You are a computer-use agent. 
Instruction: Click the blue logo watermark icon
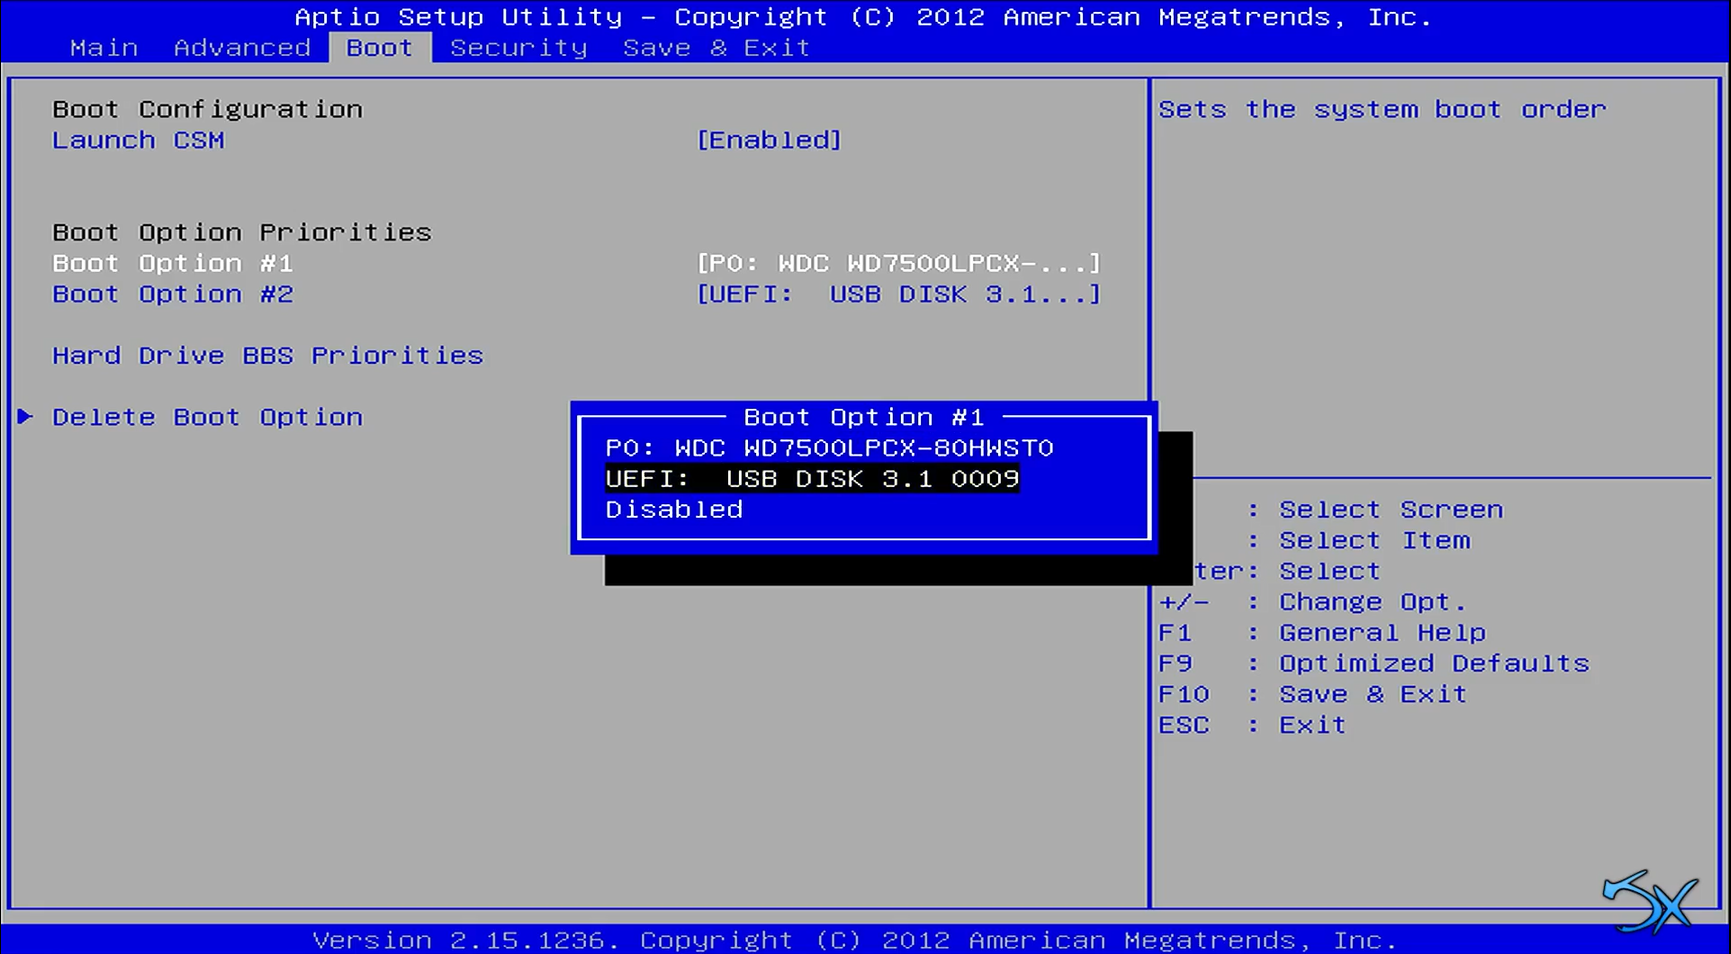coord(1649,902)
